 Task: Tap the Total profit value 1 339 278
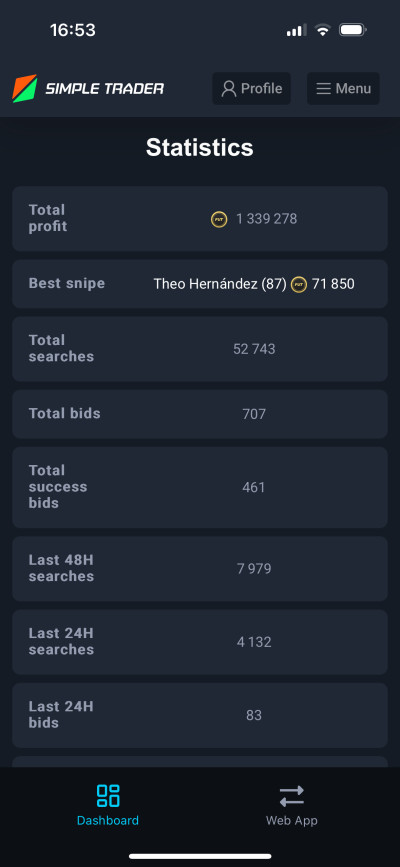tap(267, 219)
